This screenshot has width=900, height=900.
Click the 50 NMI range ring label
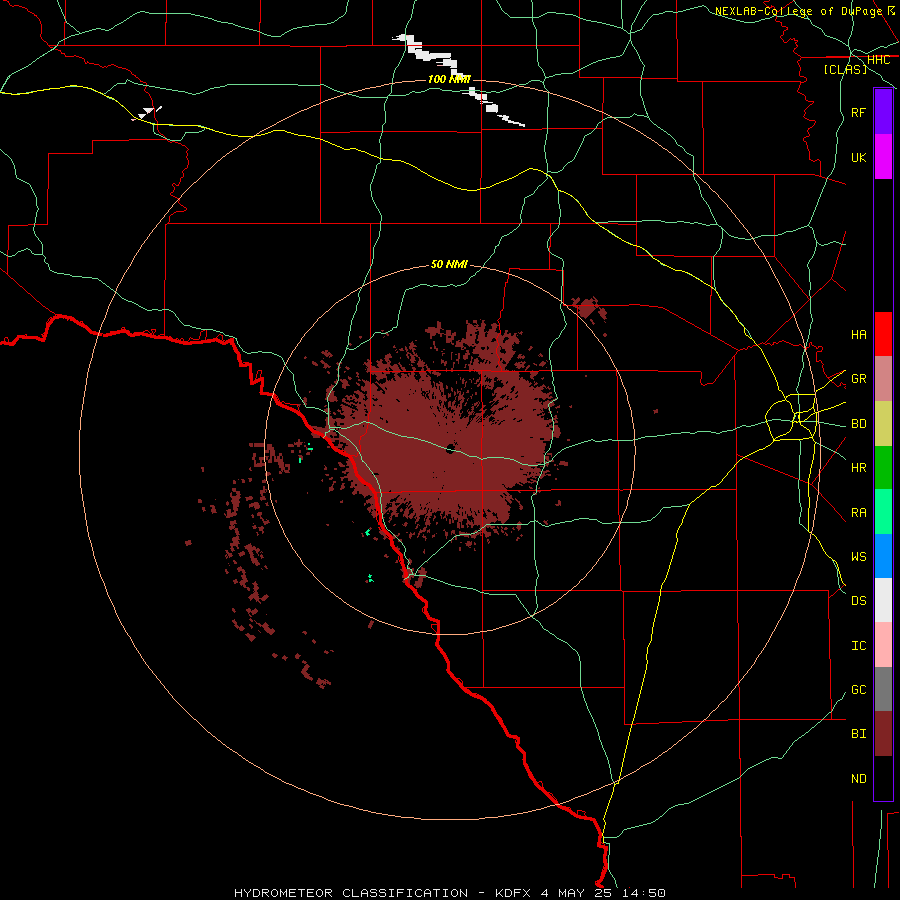449,265
